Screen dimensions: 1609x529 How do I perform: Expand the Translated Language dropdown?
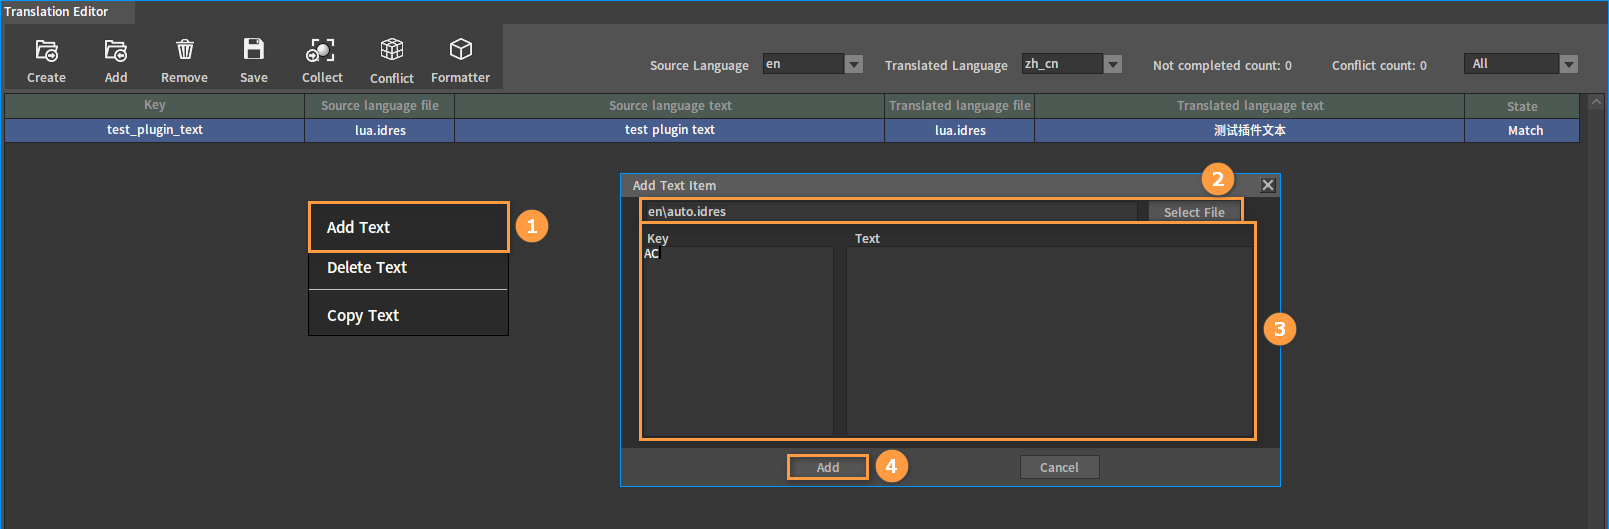pyautogui.click(x=1112, y=64)
